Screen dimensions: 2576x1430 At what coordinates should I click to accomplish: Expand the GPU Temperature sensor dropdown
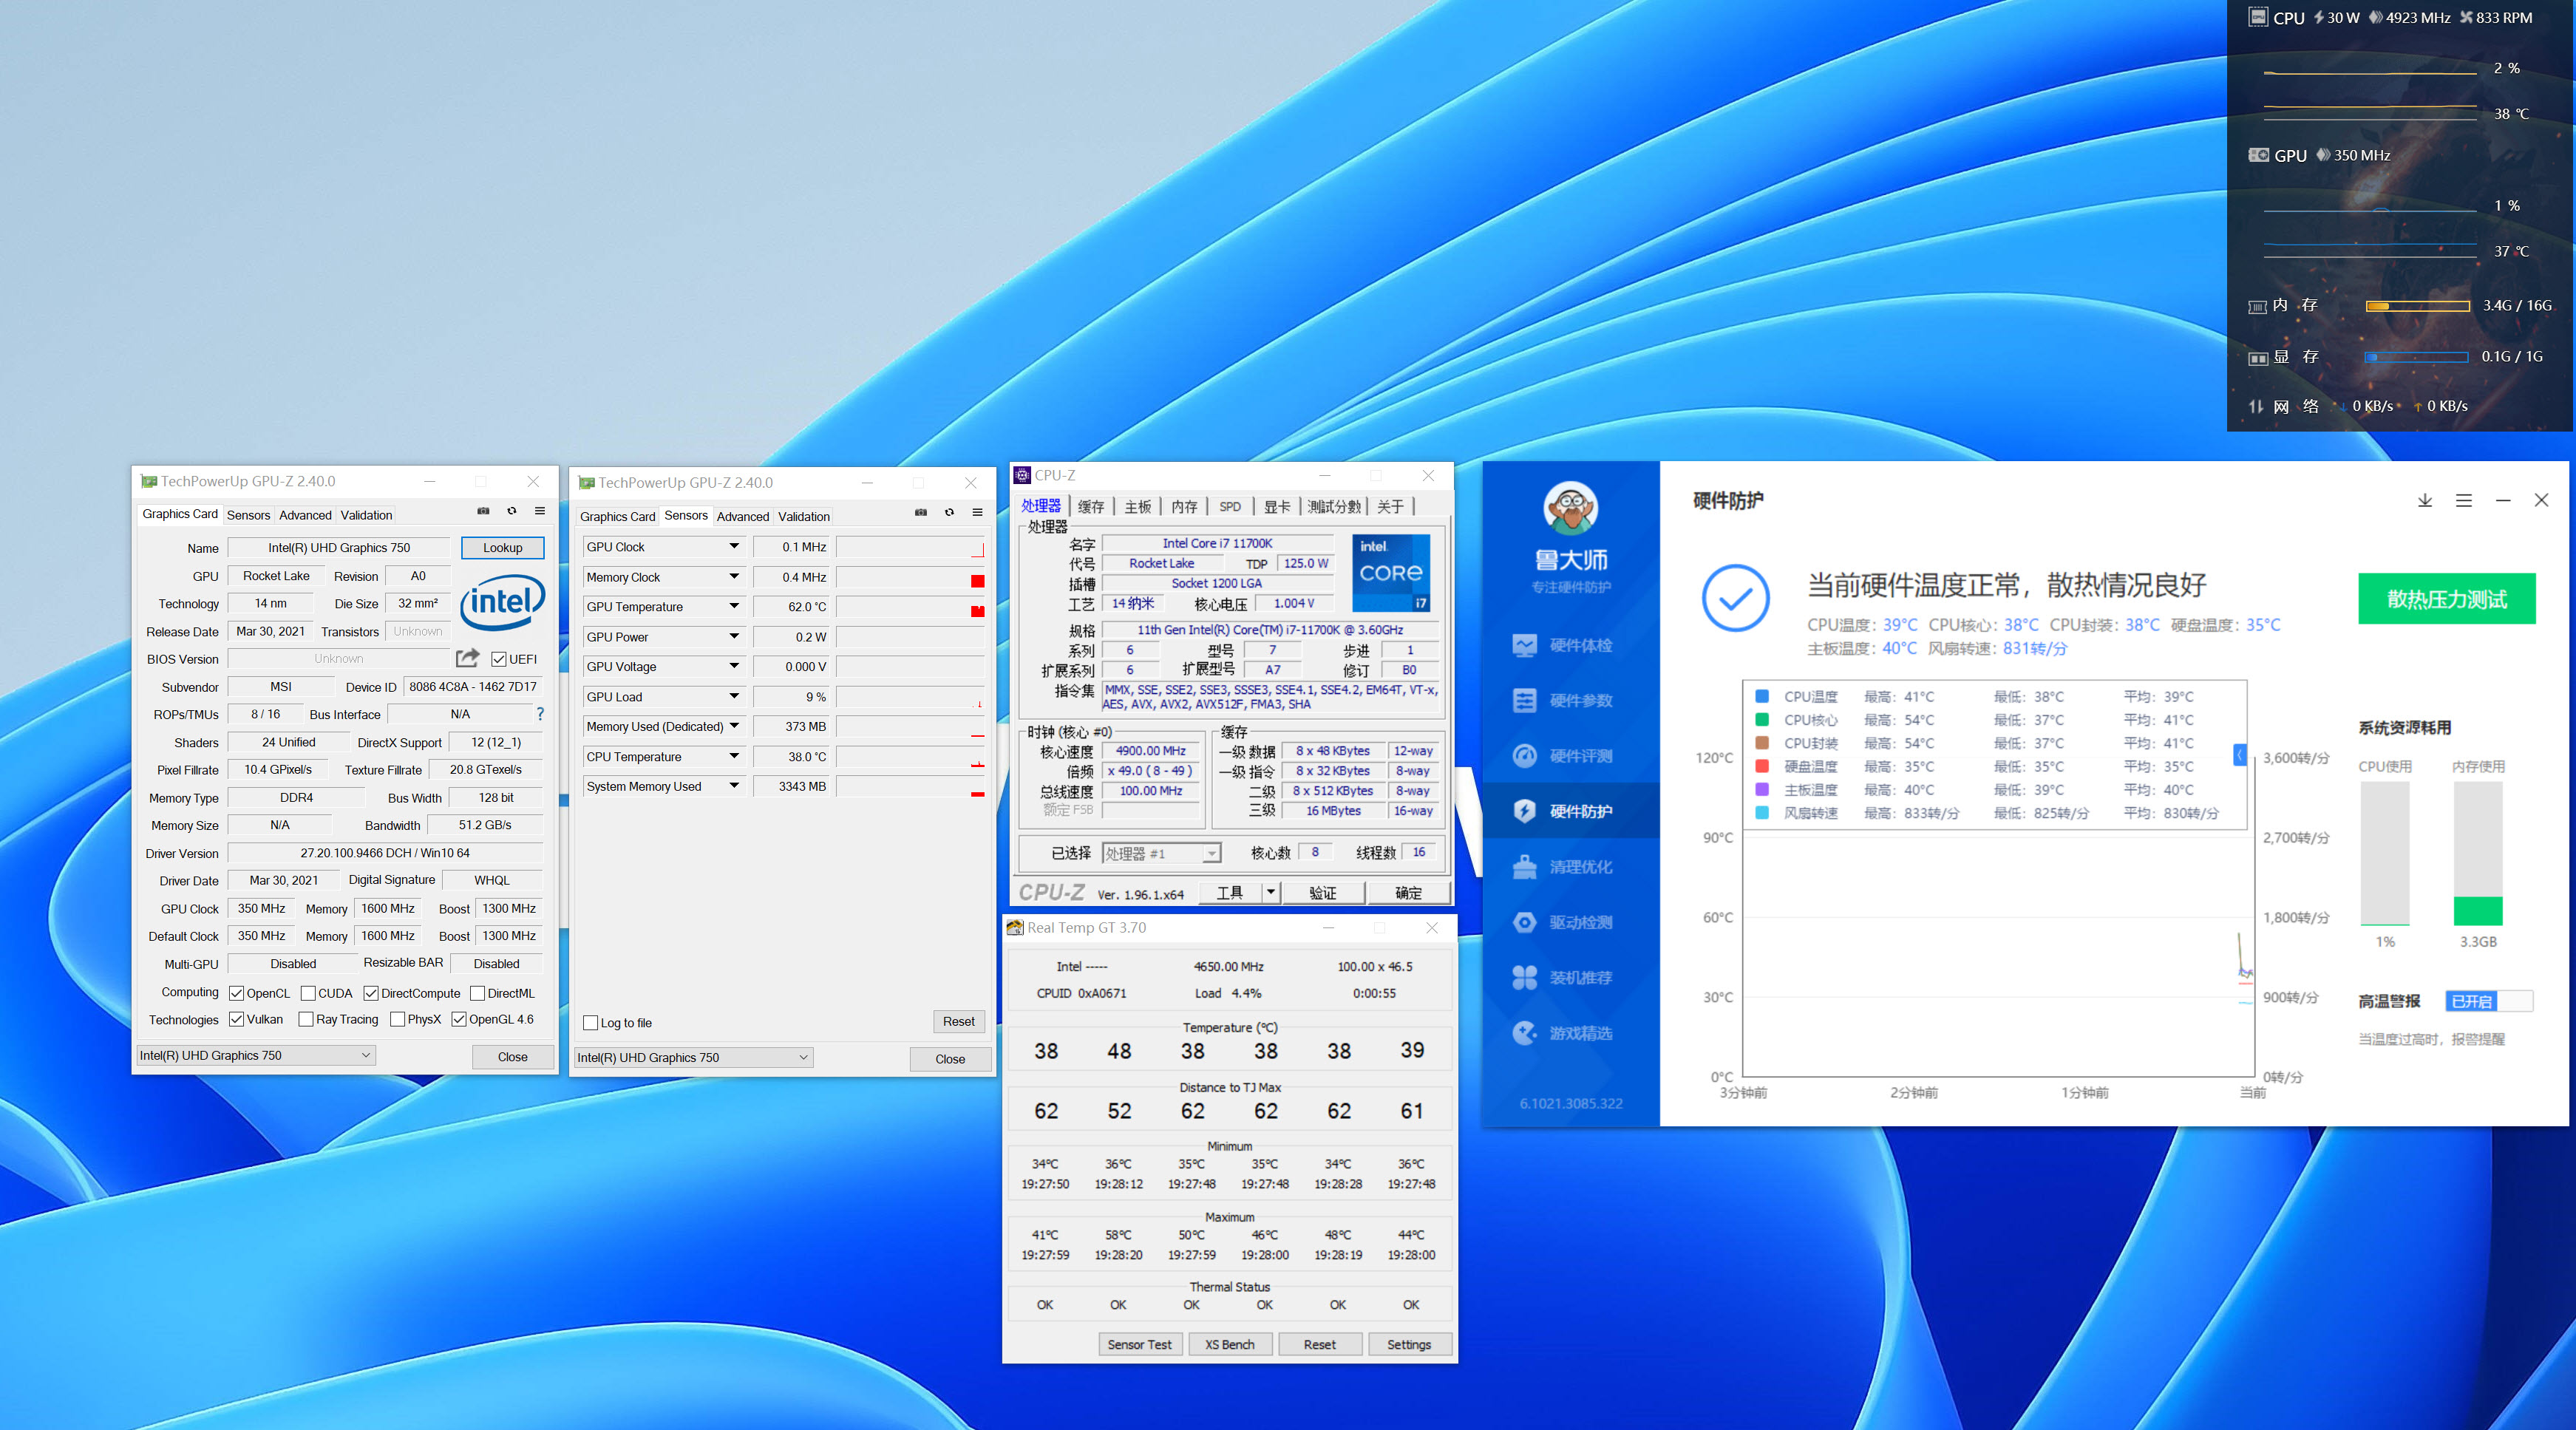[733, 606]
